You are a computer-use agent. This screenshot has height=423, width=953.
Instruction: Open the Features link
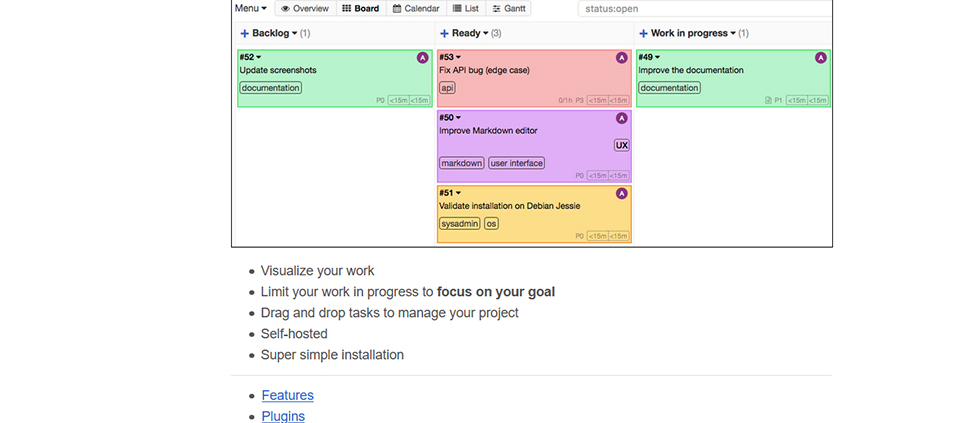287,395
